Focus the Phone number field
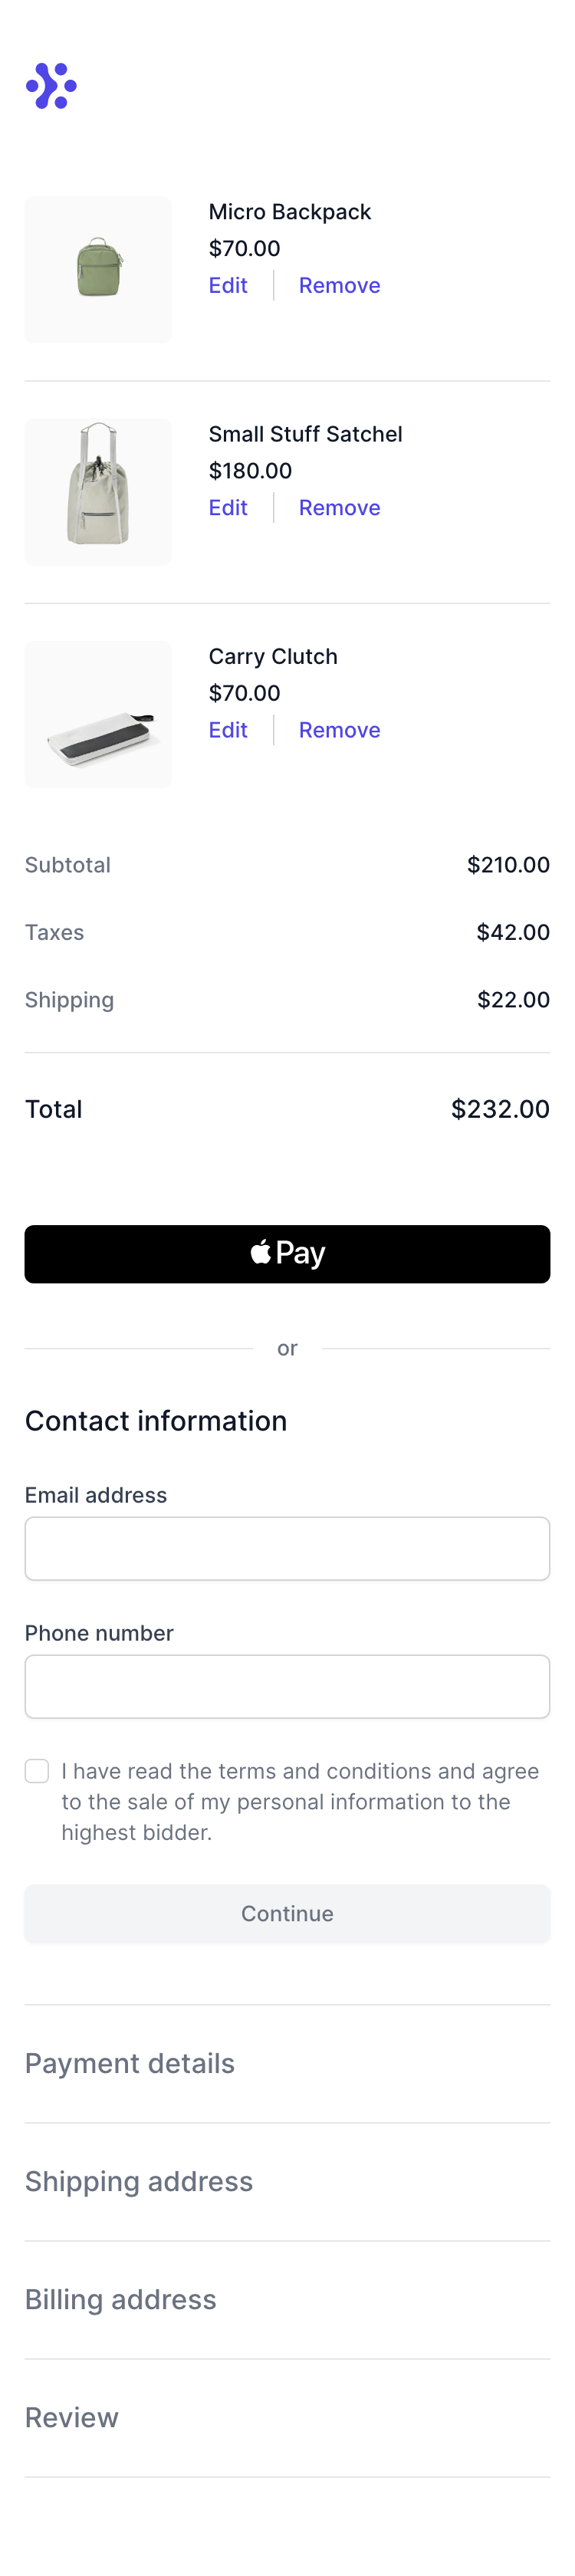The image size is (575, 2576). point(287,1686)
